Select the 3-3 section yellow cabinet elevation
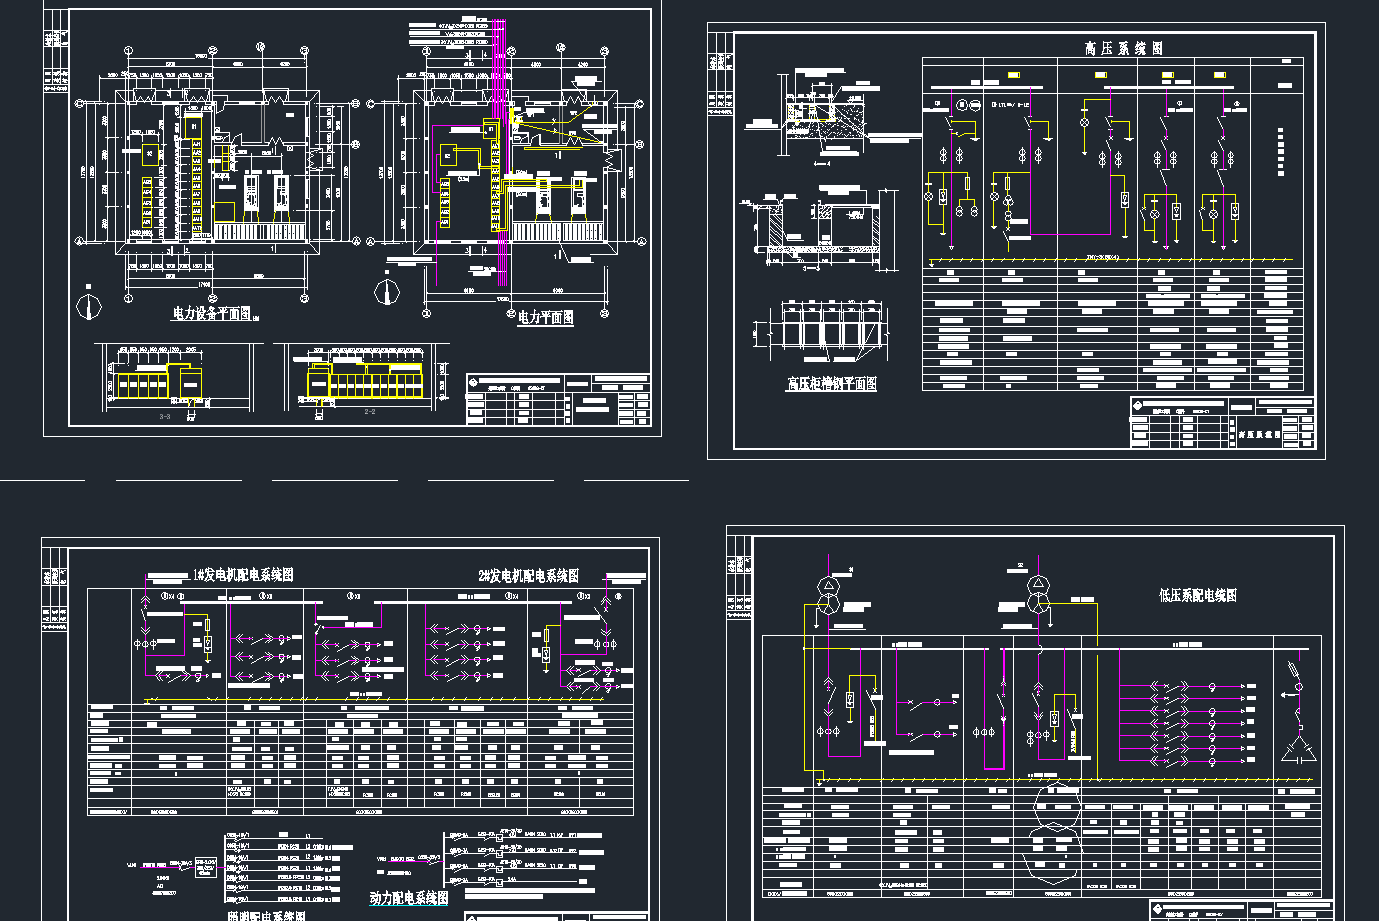 [160, 382]
